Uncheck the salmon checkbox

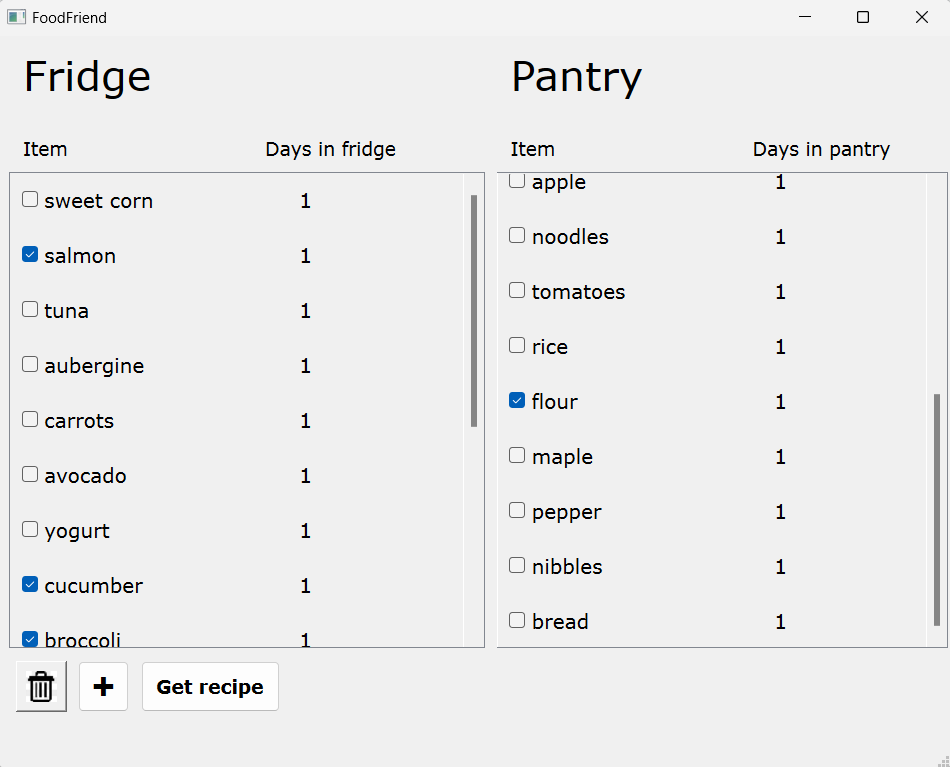30,255
